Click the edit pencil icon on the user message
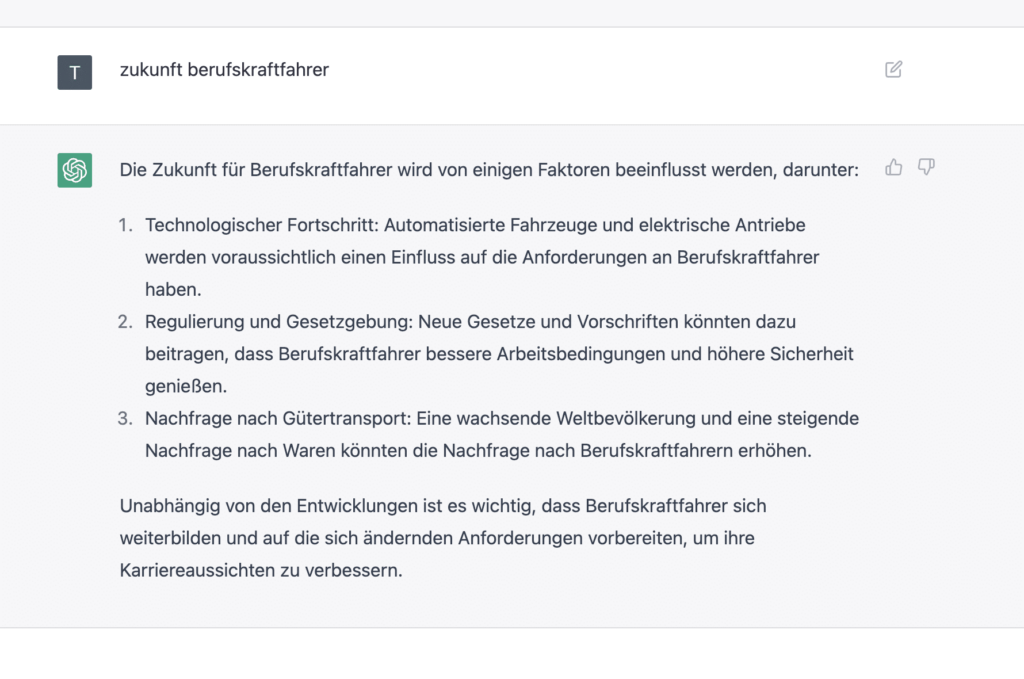The image size is (1024, 679). tap(893, 69)
